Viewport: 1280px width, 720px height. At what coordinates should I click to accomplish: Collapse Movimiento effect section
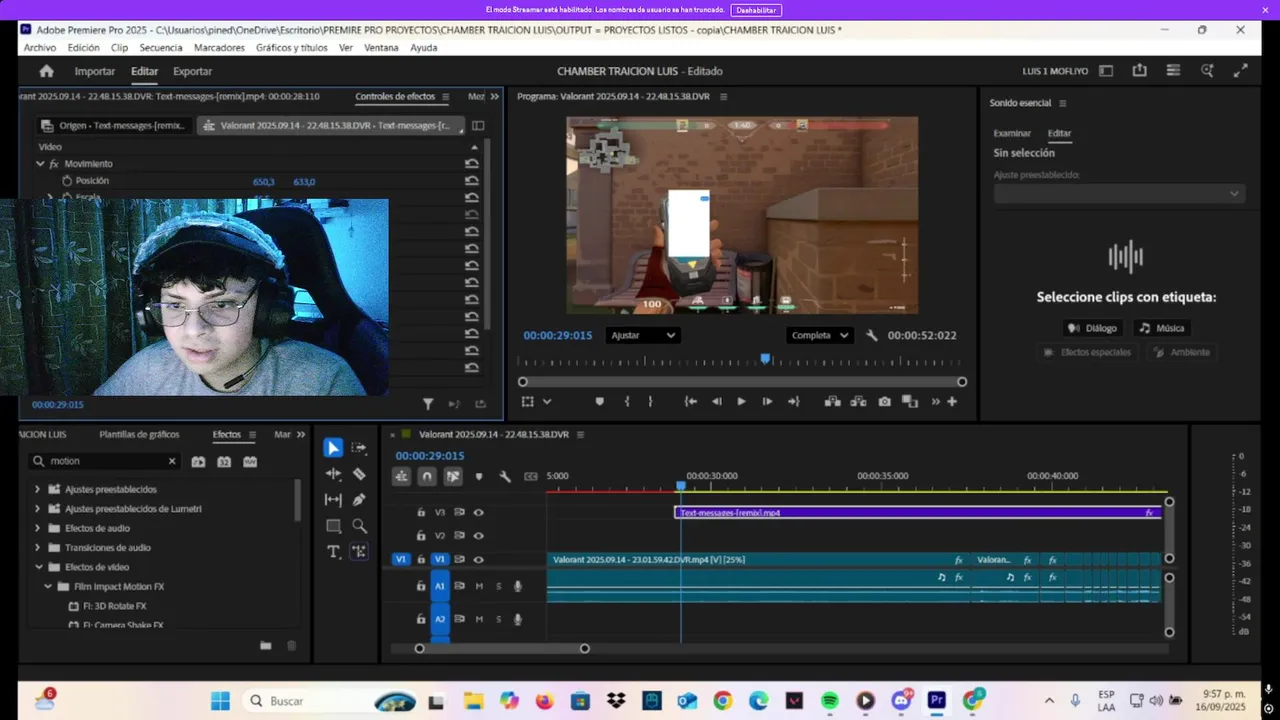tap(40, 164)
